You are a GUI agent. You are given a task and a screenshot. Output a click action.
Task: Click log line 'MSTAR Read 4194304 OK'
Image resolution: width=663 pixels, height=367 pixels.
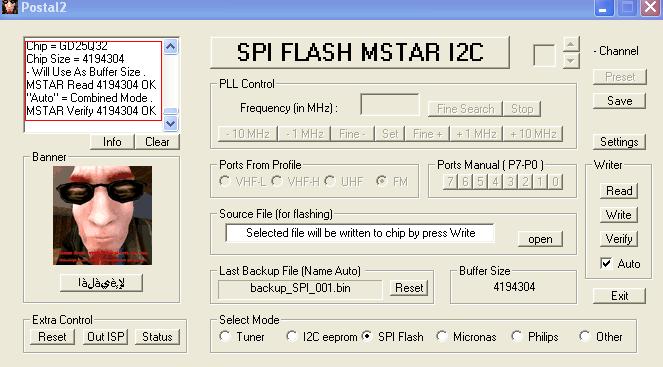(x=91, y=85)
